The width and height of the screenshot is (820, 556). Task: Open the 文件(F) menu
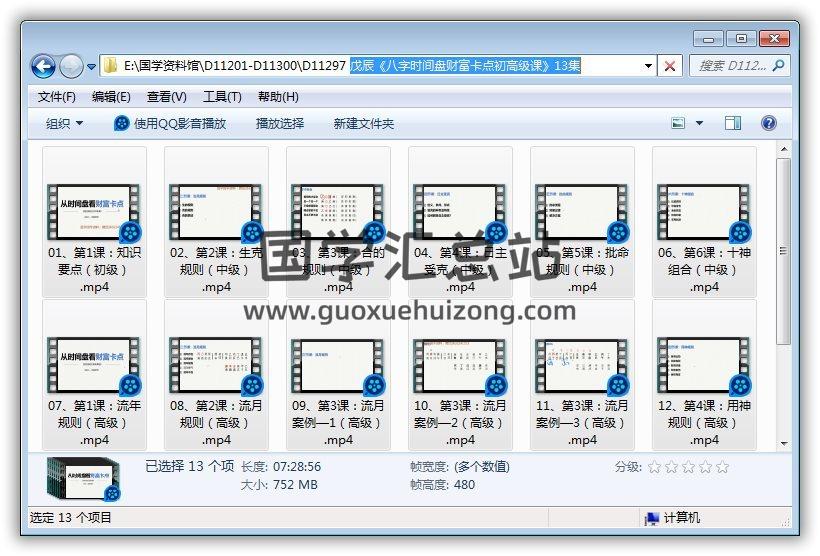pyautogui.click(x=57, y=97)
